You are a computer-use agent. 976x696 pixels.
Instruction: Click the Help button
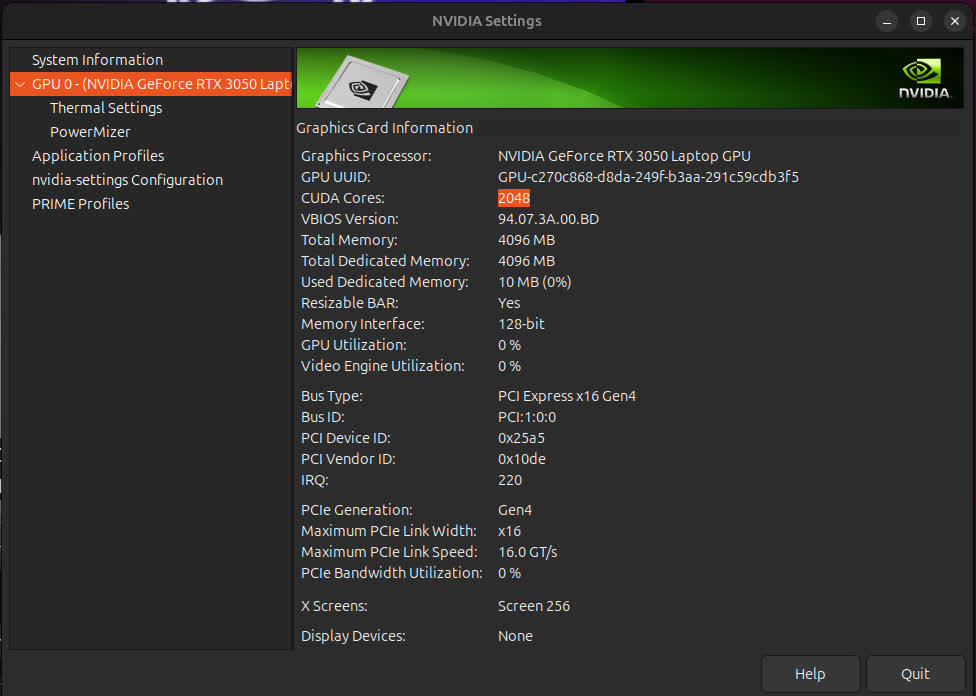pyautogui.click(x=810, y=673)
